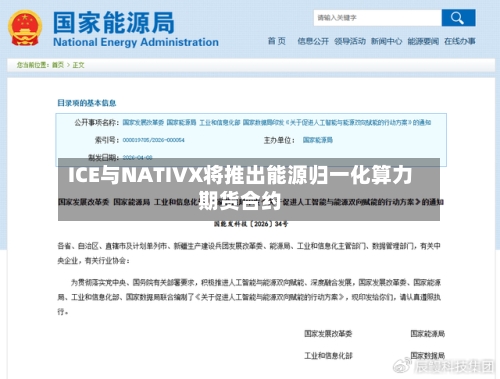Open the 首页 navigation menu item
This screenshot has height=379, width=500.
point(277,41)
